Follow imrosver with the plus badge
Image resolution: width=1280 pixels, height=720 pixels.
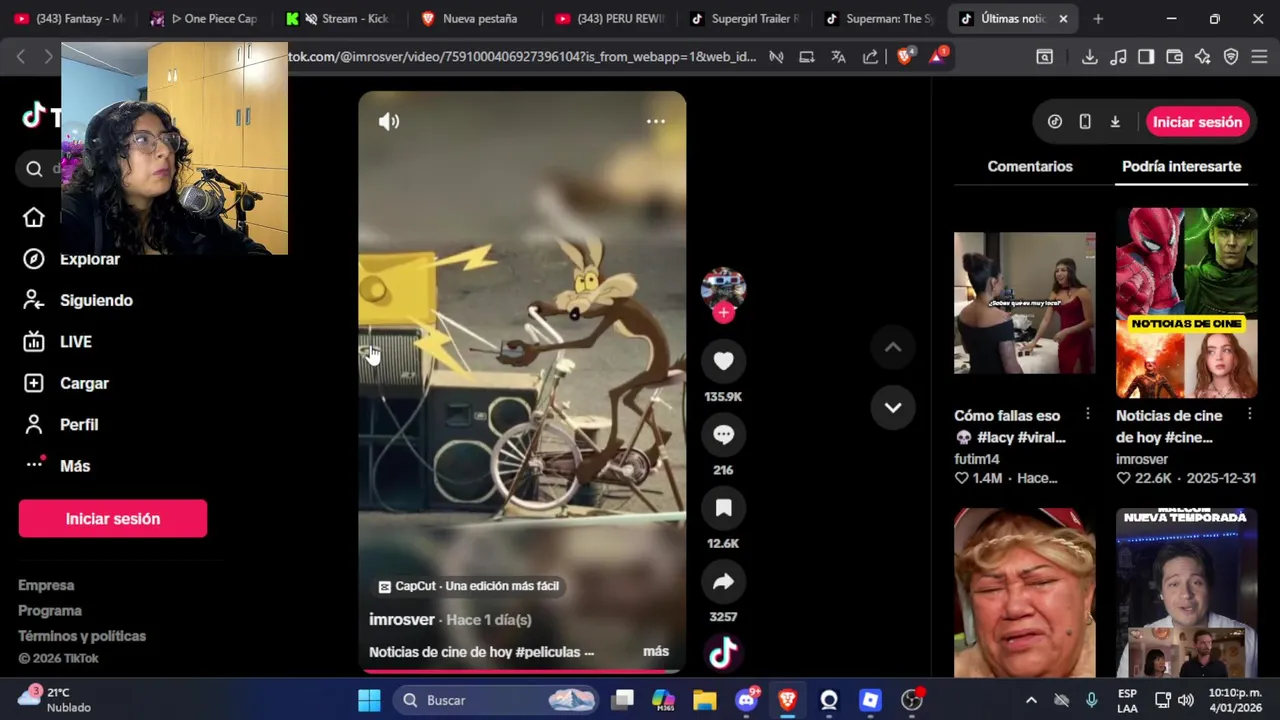pos(723,312)
